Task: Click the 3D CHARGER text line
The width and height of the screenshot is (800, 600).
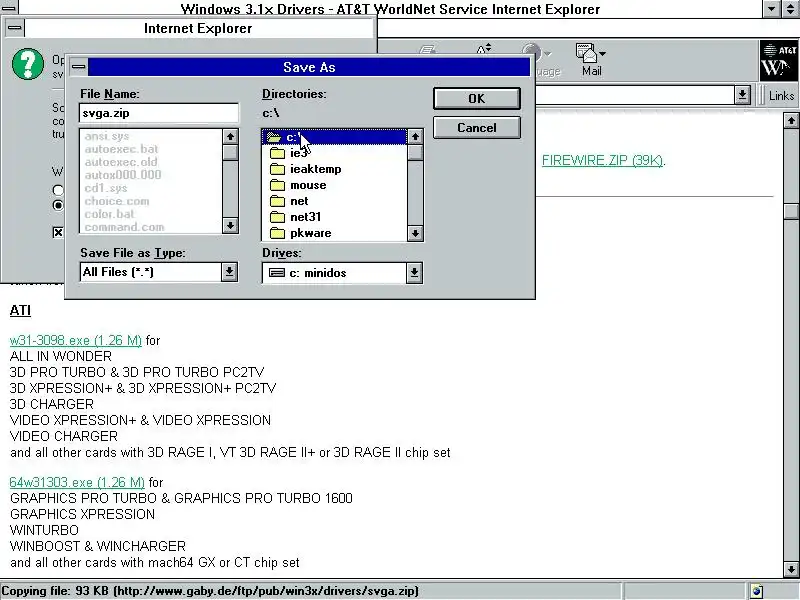Action: point(52,404)
